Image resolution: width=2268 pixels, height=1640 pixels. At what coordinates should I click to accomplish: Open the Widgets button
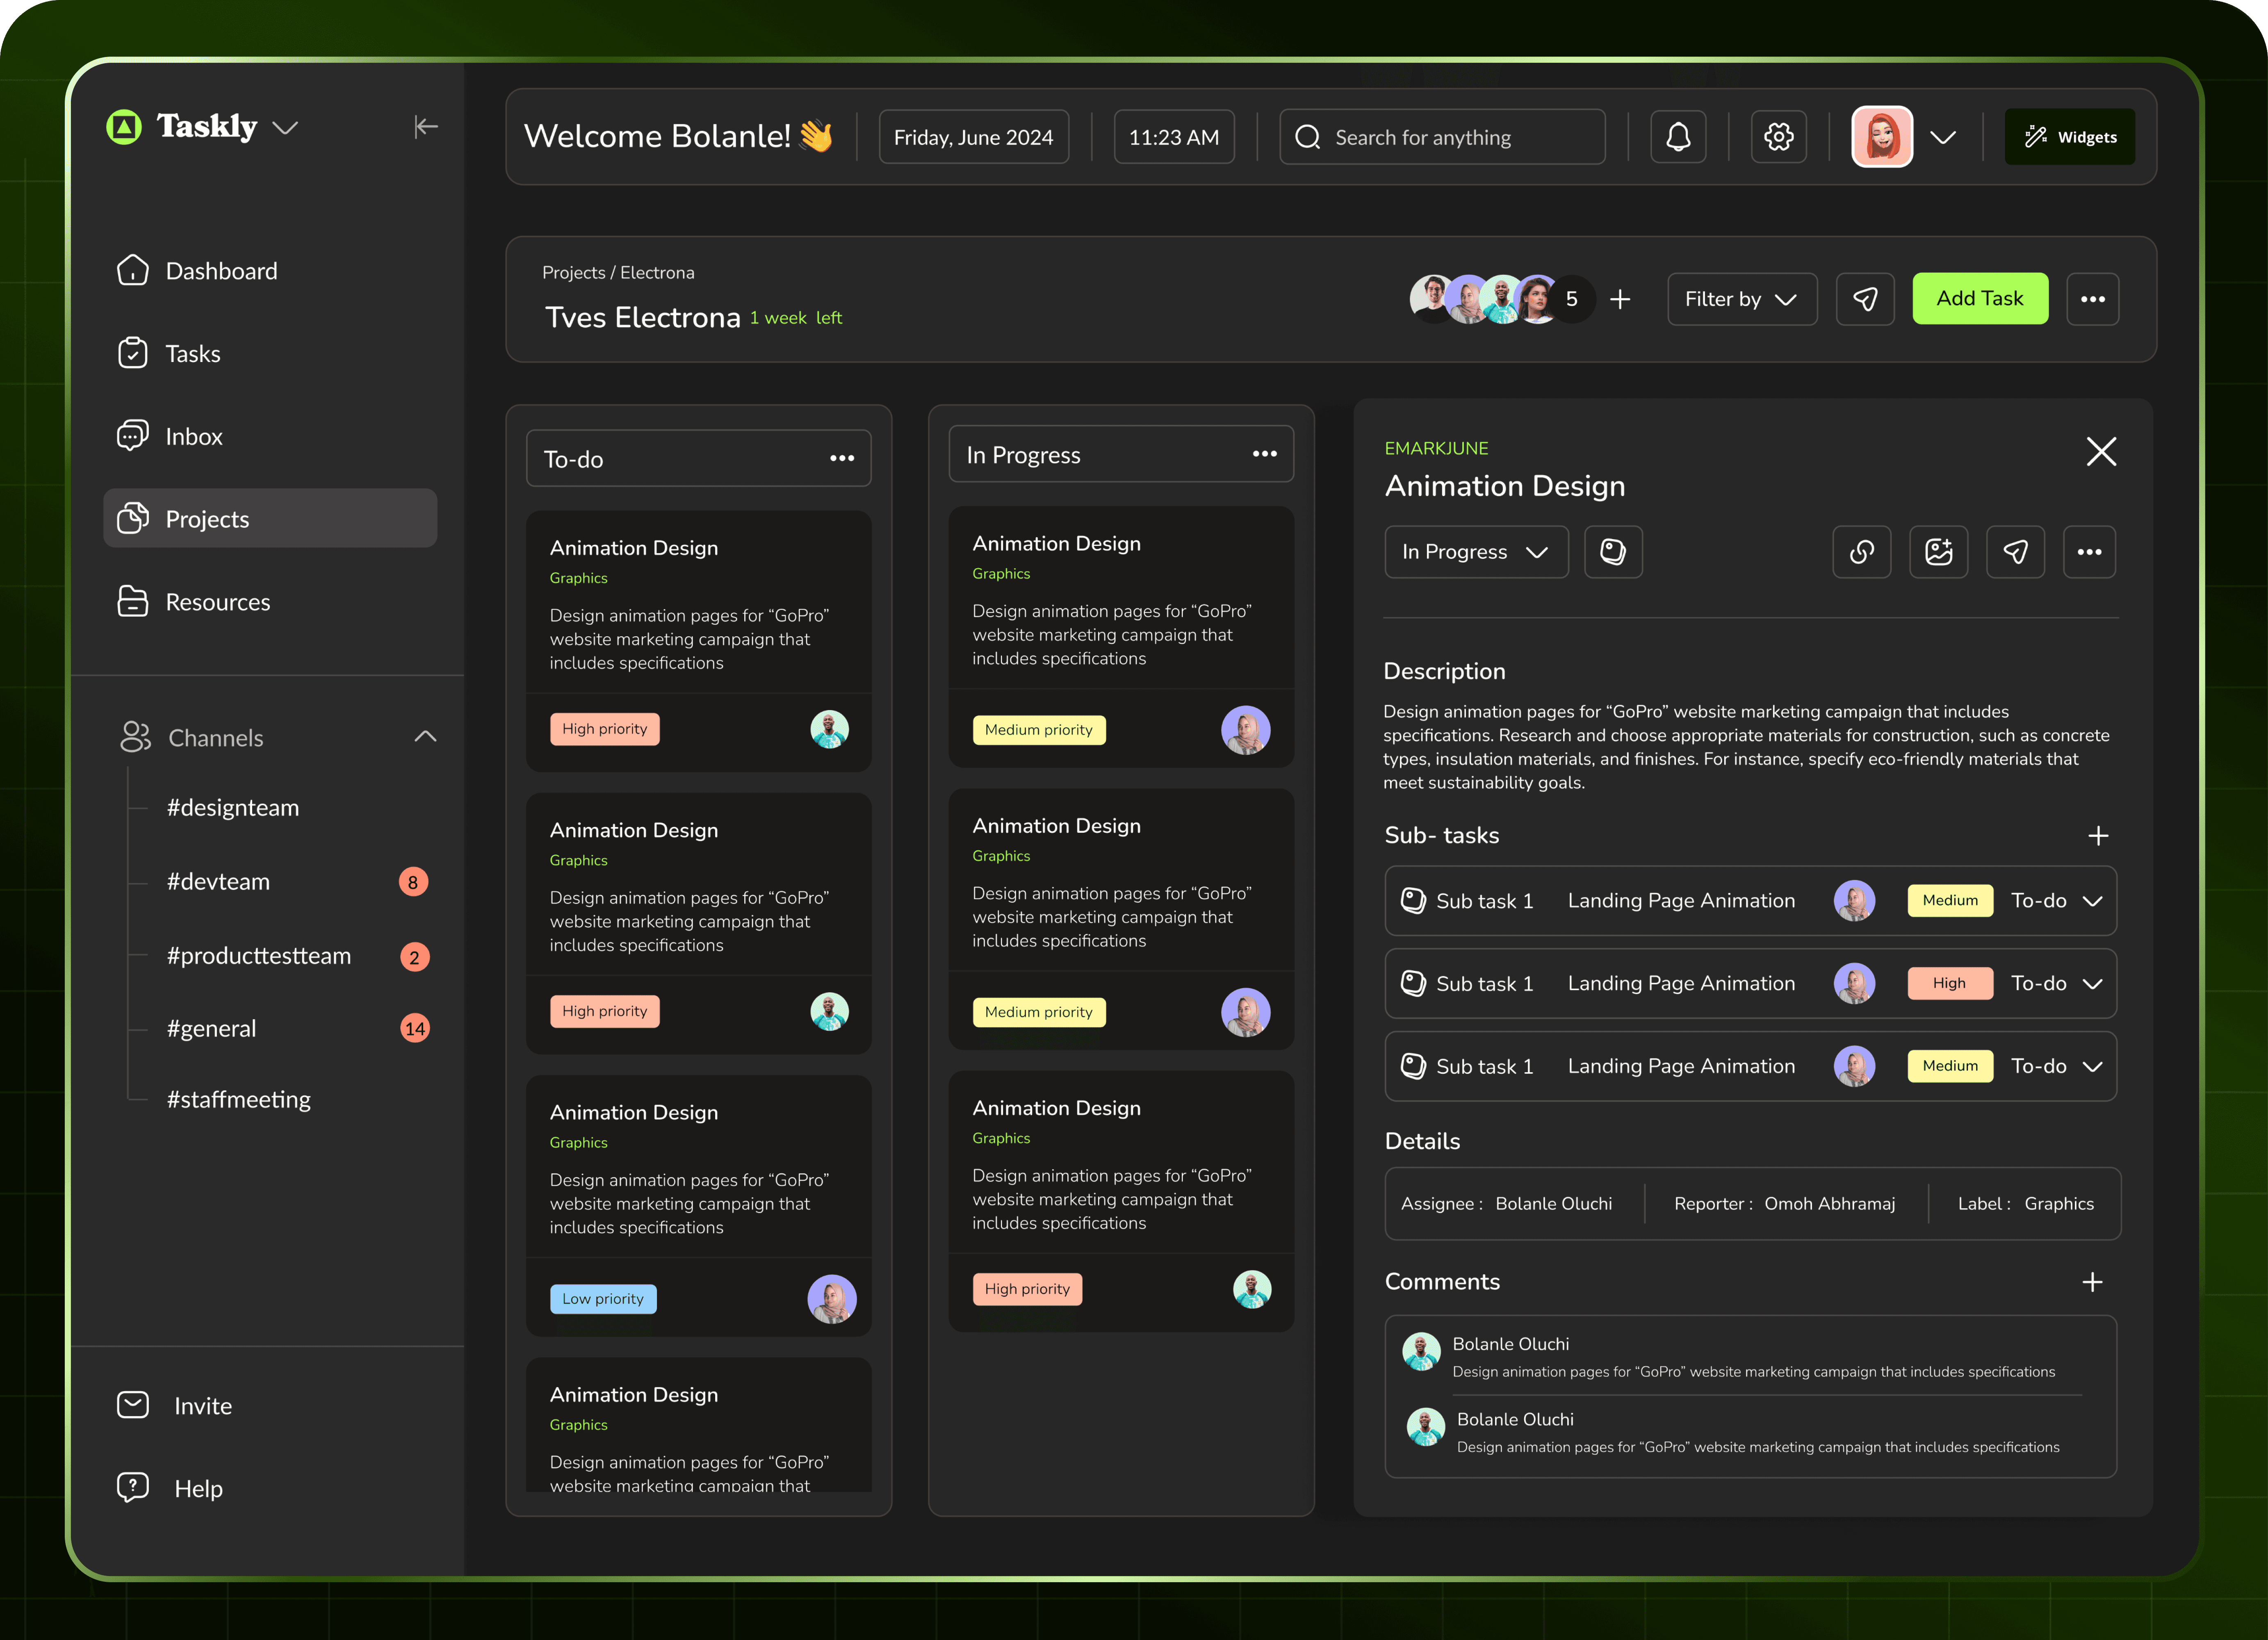tap(2069, 137)
